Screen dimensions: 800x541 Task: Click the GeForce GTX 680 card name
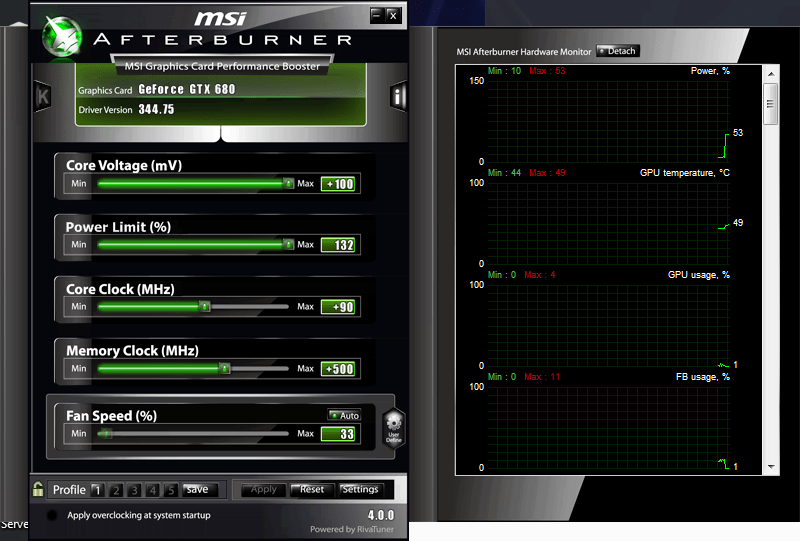[x=187, y=89]
